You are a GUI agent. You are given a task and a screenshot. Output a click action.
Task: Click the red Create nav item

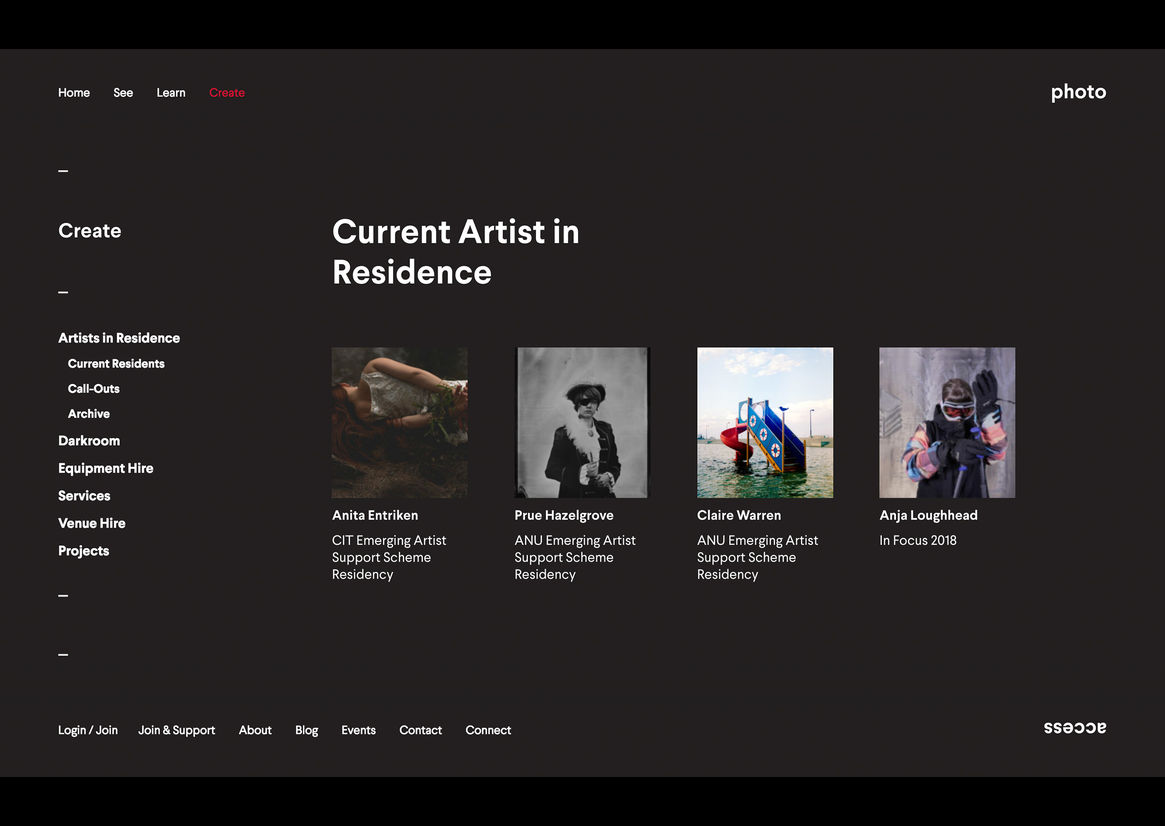click(227, 93)
